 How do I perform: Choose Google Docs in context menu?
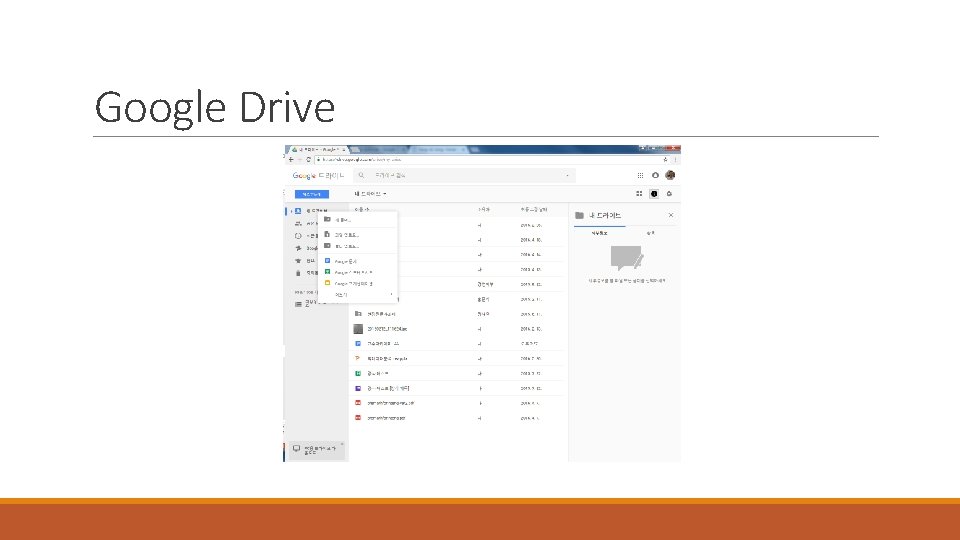coord(358,261)
